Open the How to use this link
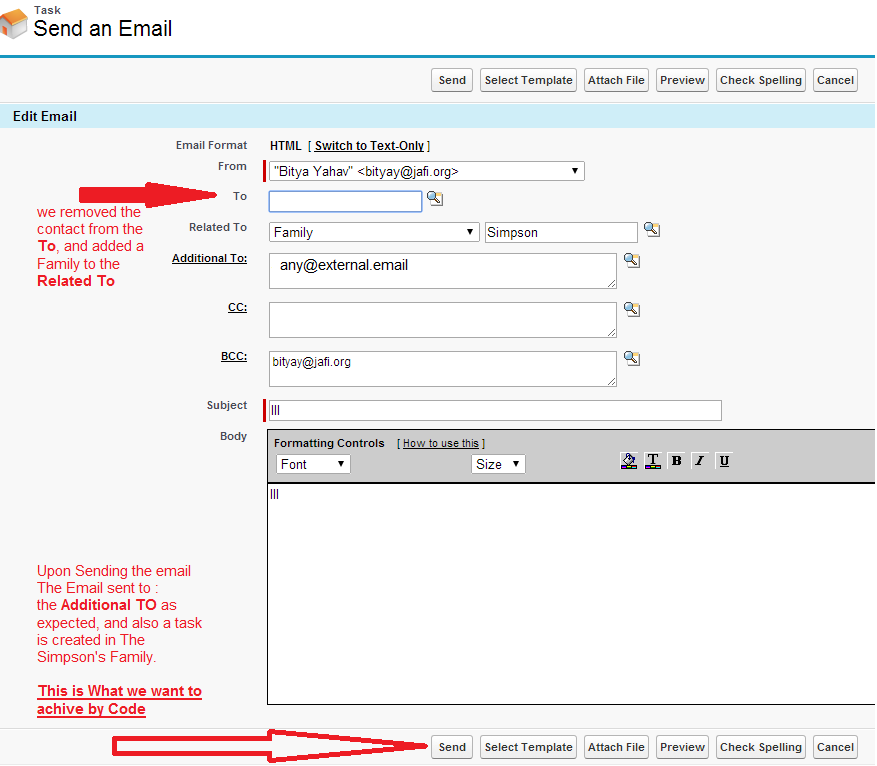877x766 pixels. (441, 443)
